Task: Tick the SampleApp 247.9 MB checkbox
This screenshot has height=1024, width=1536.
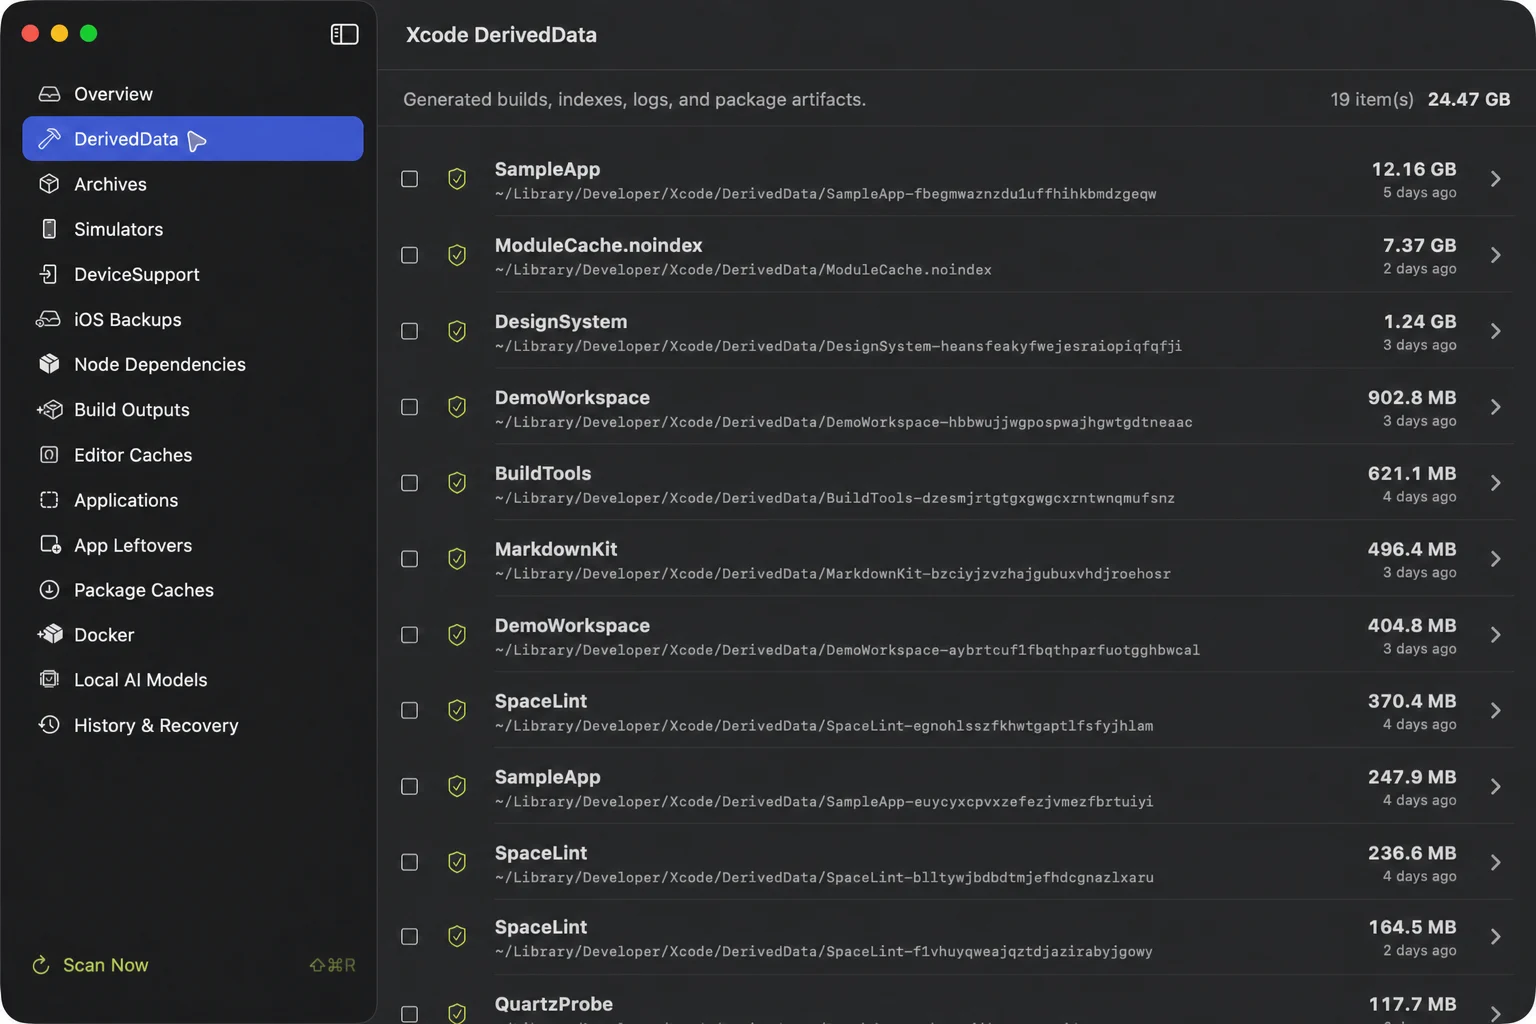Action: pyautogui.click(x=410, y=787)
